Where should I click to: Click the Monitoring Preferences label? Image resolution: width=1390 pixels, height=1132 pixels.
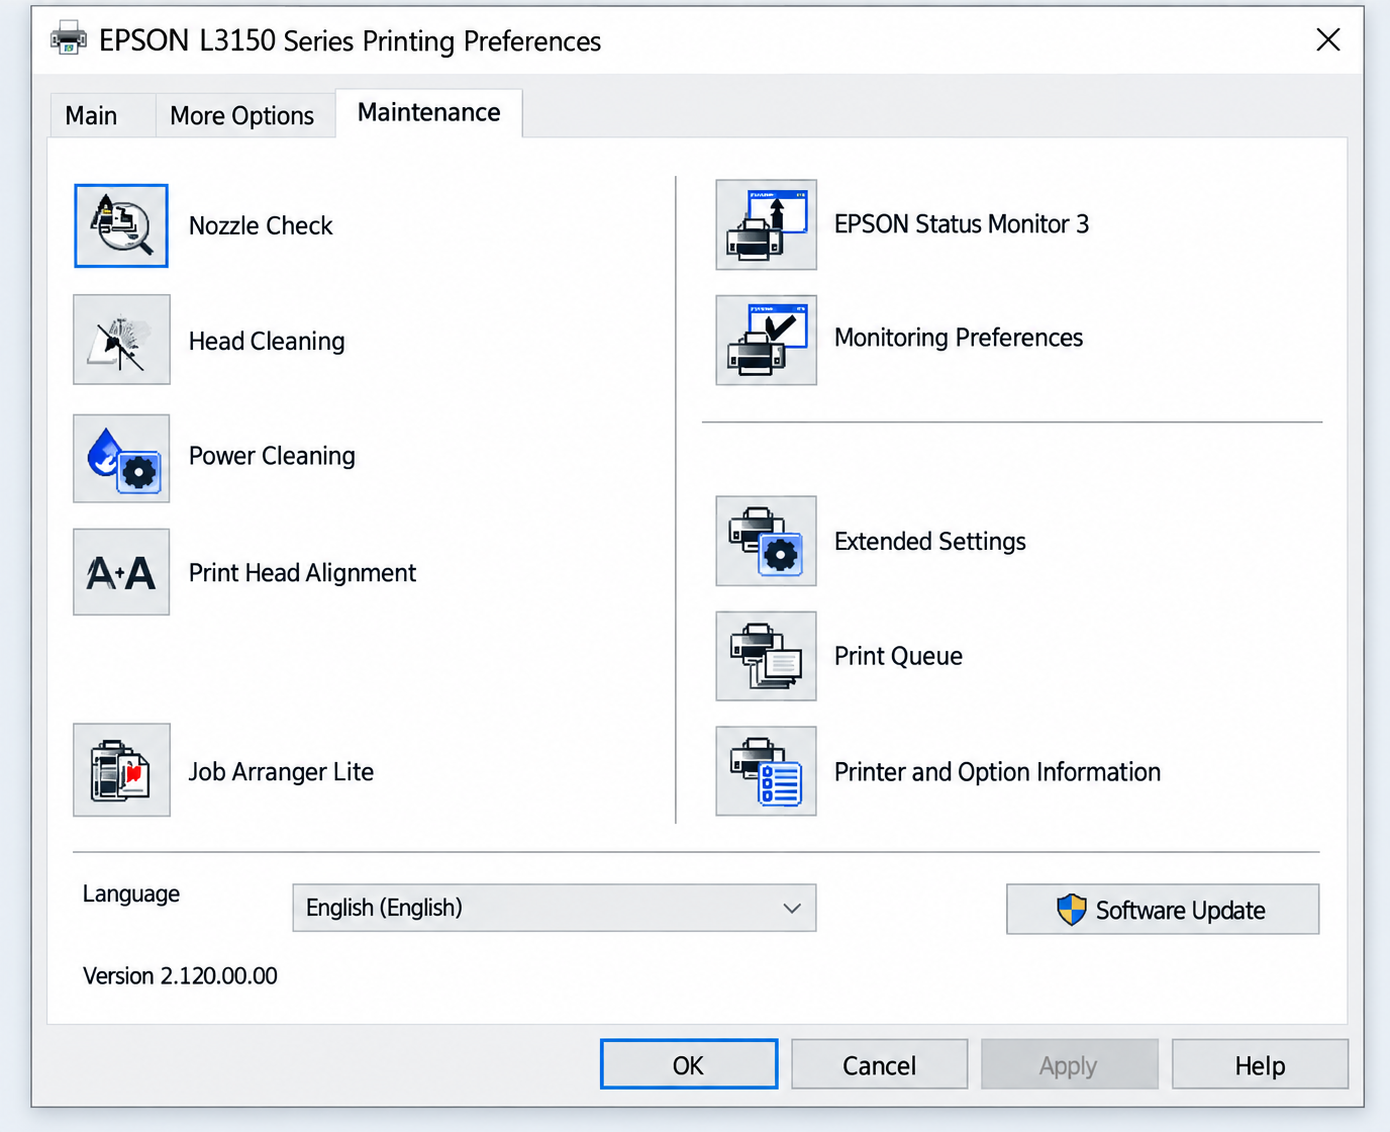coord(959,338)
